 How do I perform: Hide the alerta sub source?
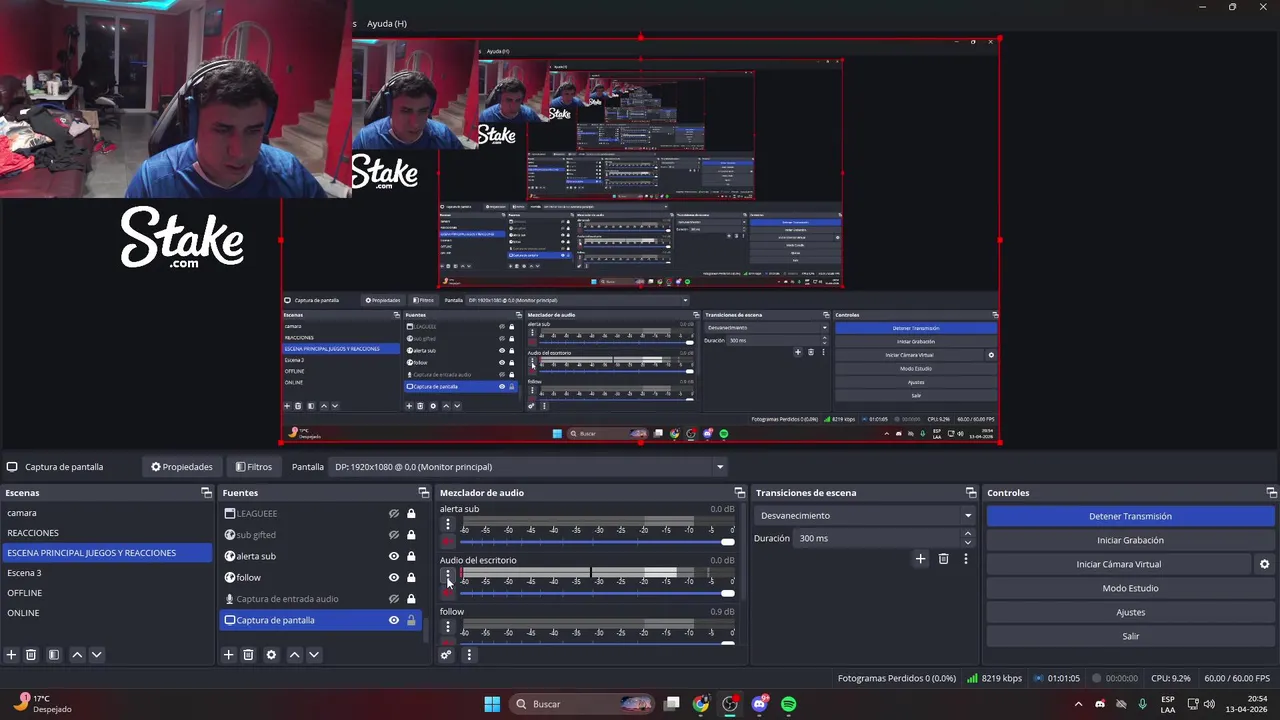pyautogui.click(x=394, y=556)
